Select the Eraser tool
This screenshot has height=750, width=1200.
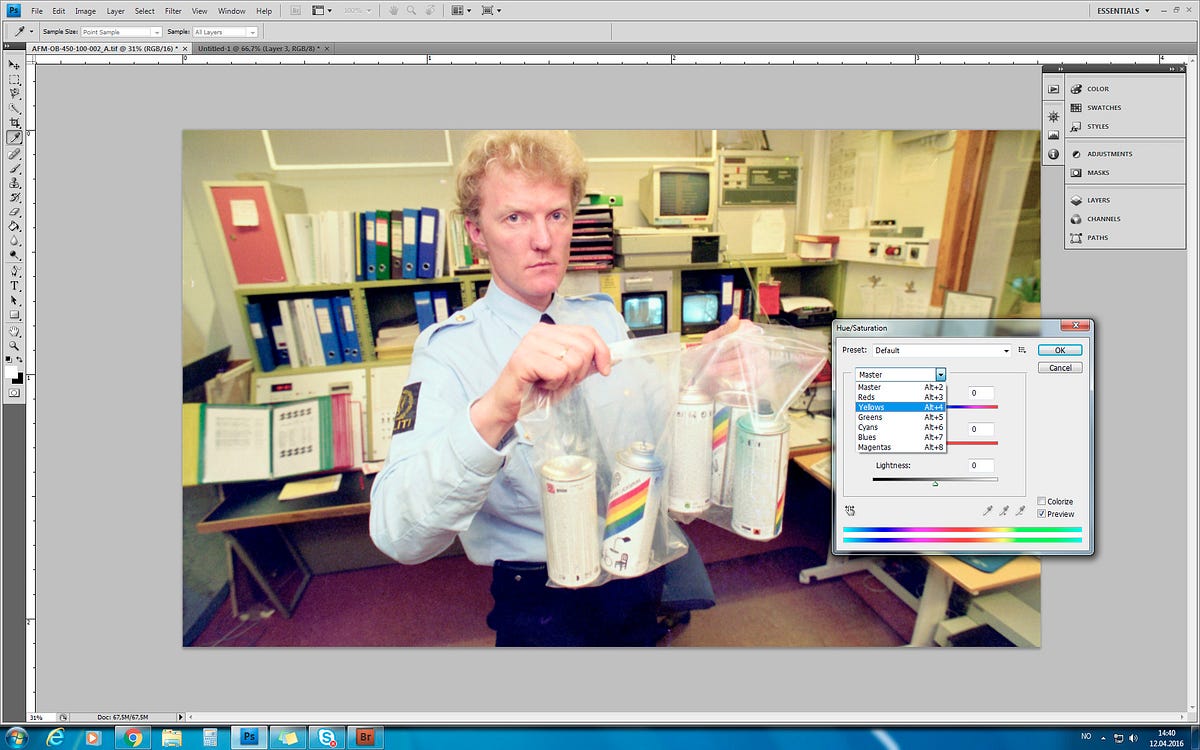pyautogui.click(x=15, y=212)
